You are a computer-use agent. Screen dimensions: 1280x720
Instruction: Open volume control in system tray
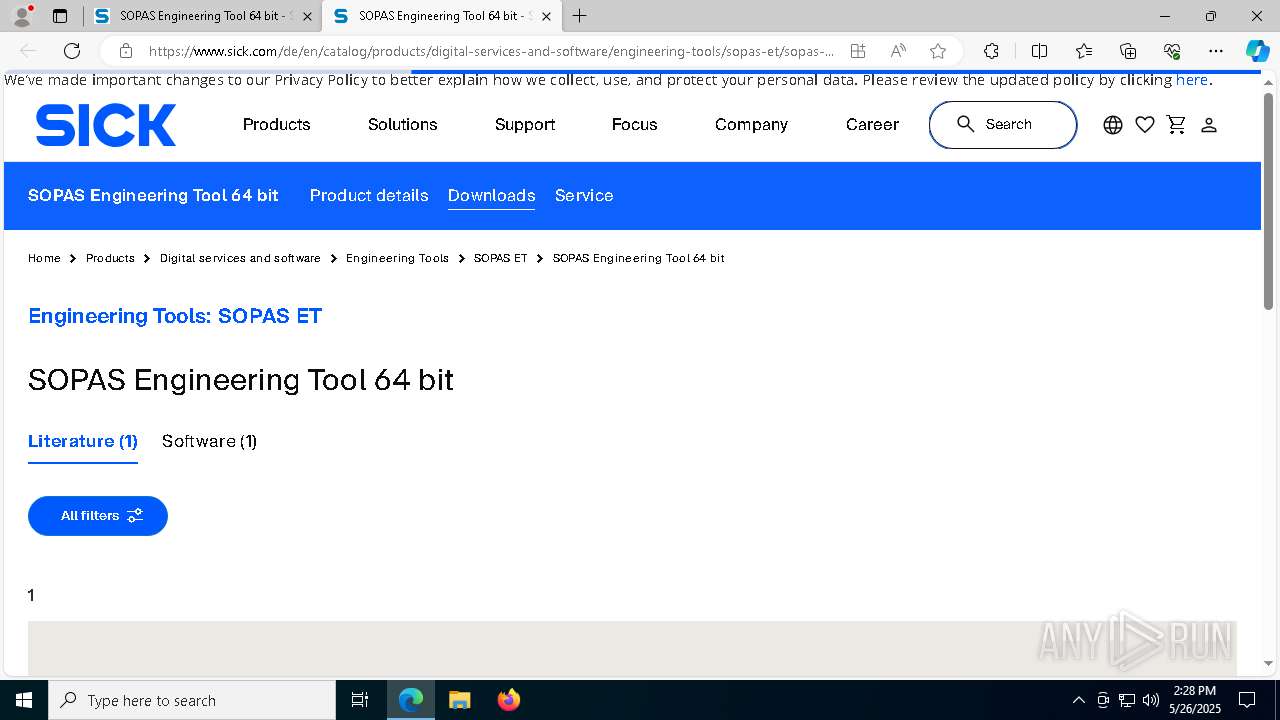[x=1151, y=700]
